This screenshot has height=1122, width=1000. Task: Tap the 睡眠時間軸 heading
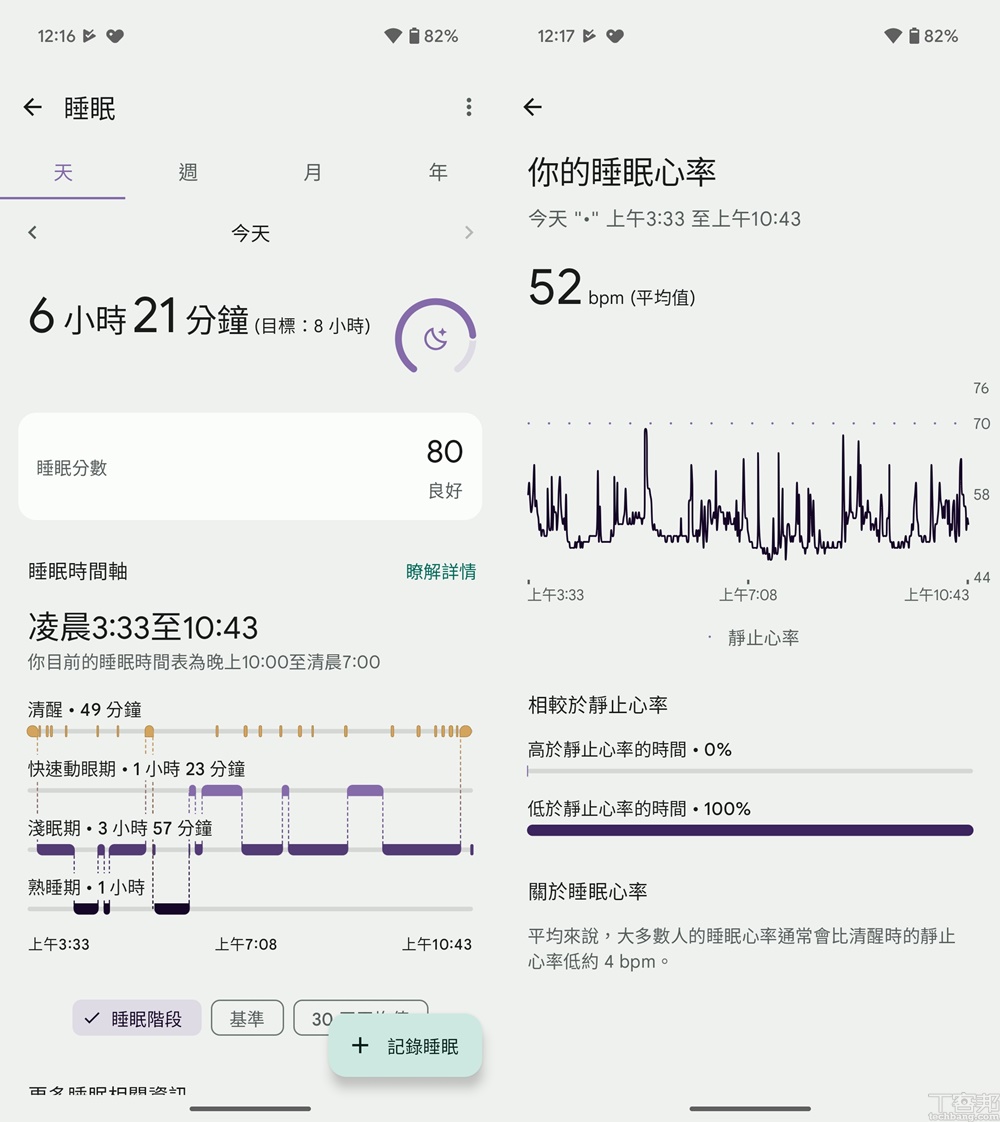pos(77,572)
